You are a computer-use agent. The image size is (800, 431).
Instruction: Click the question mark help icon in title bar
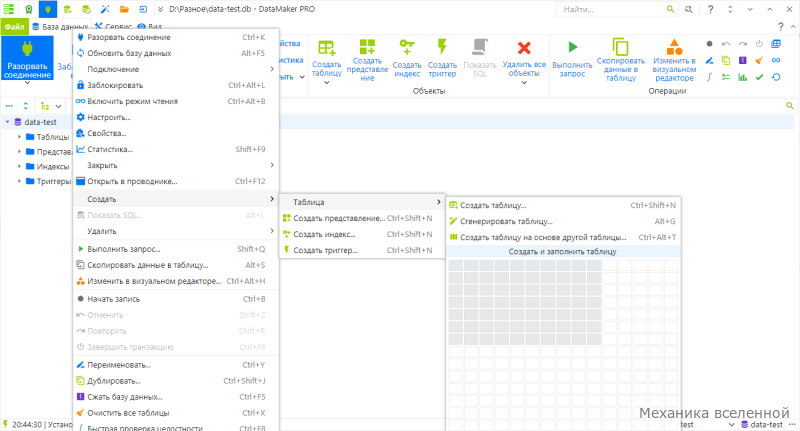pos(710,9)
